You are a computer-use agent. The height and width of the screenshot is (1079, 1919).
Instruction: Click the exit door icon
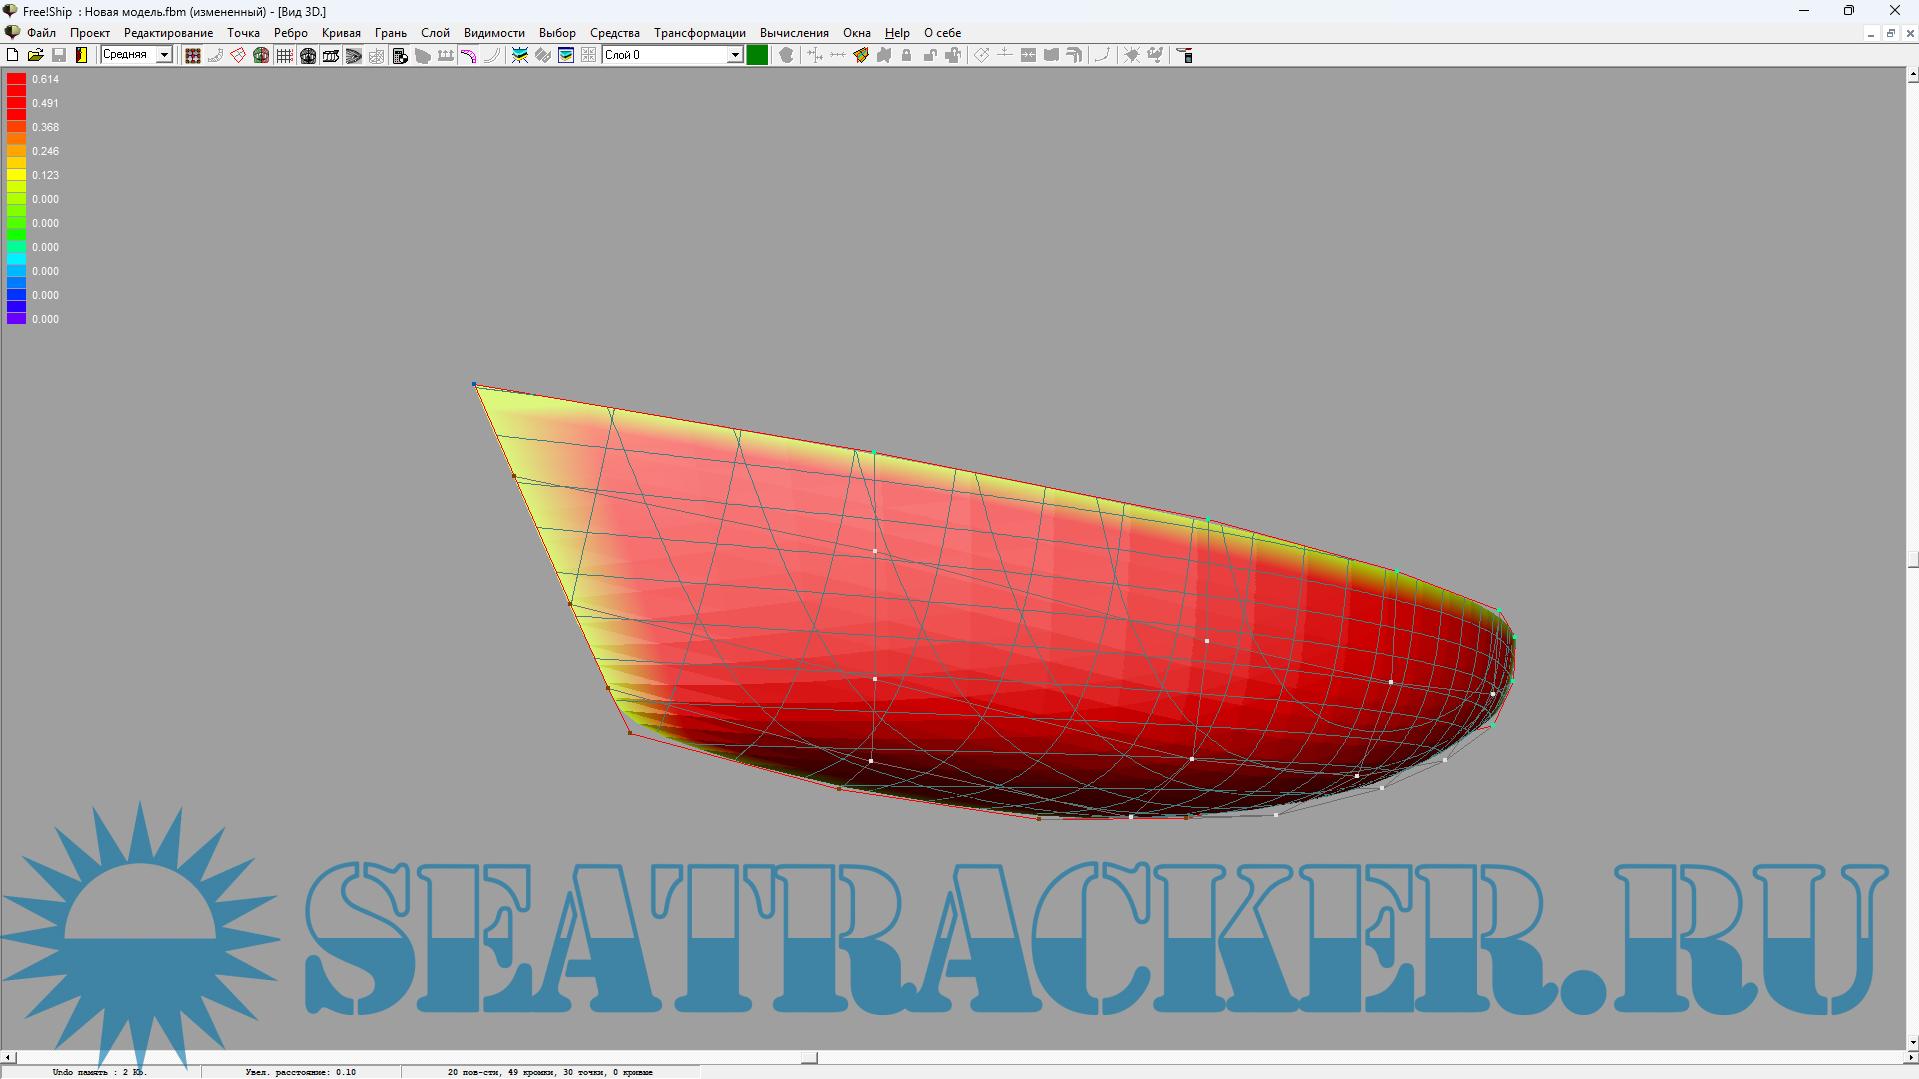tap(82, 55)
